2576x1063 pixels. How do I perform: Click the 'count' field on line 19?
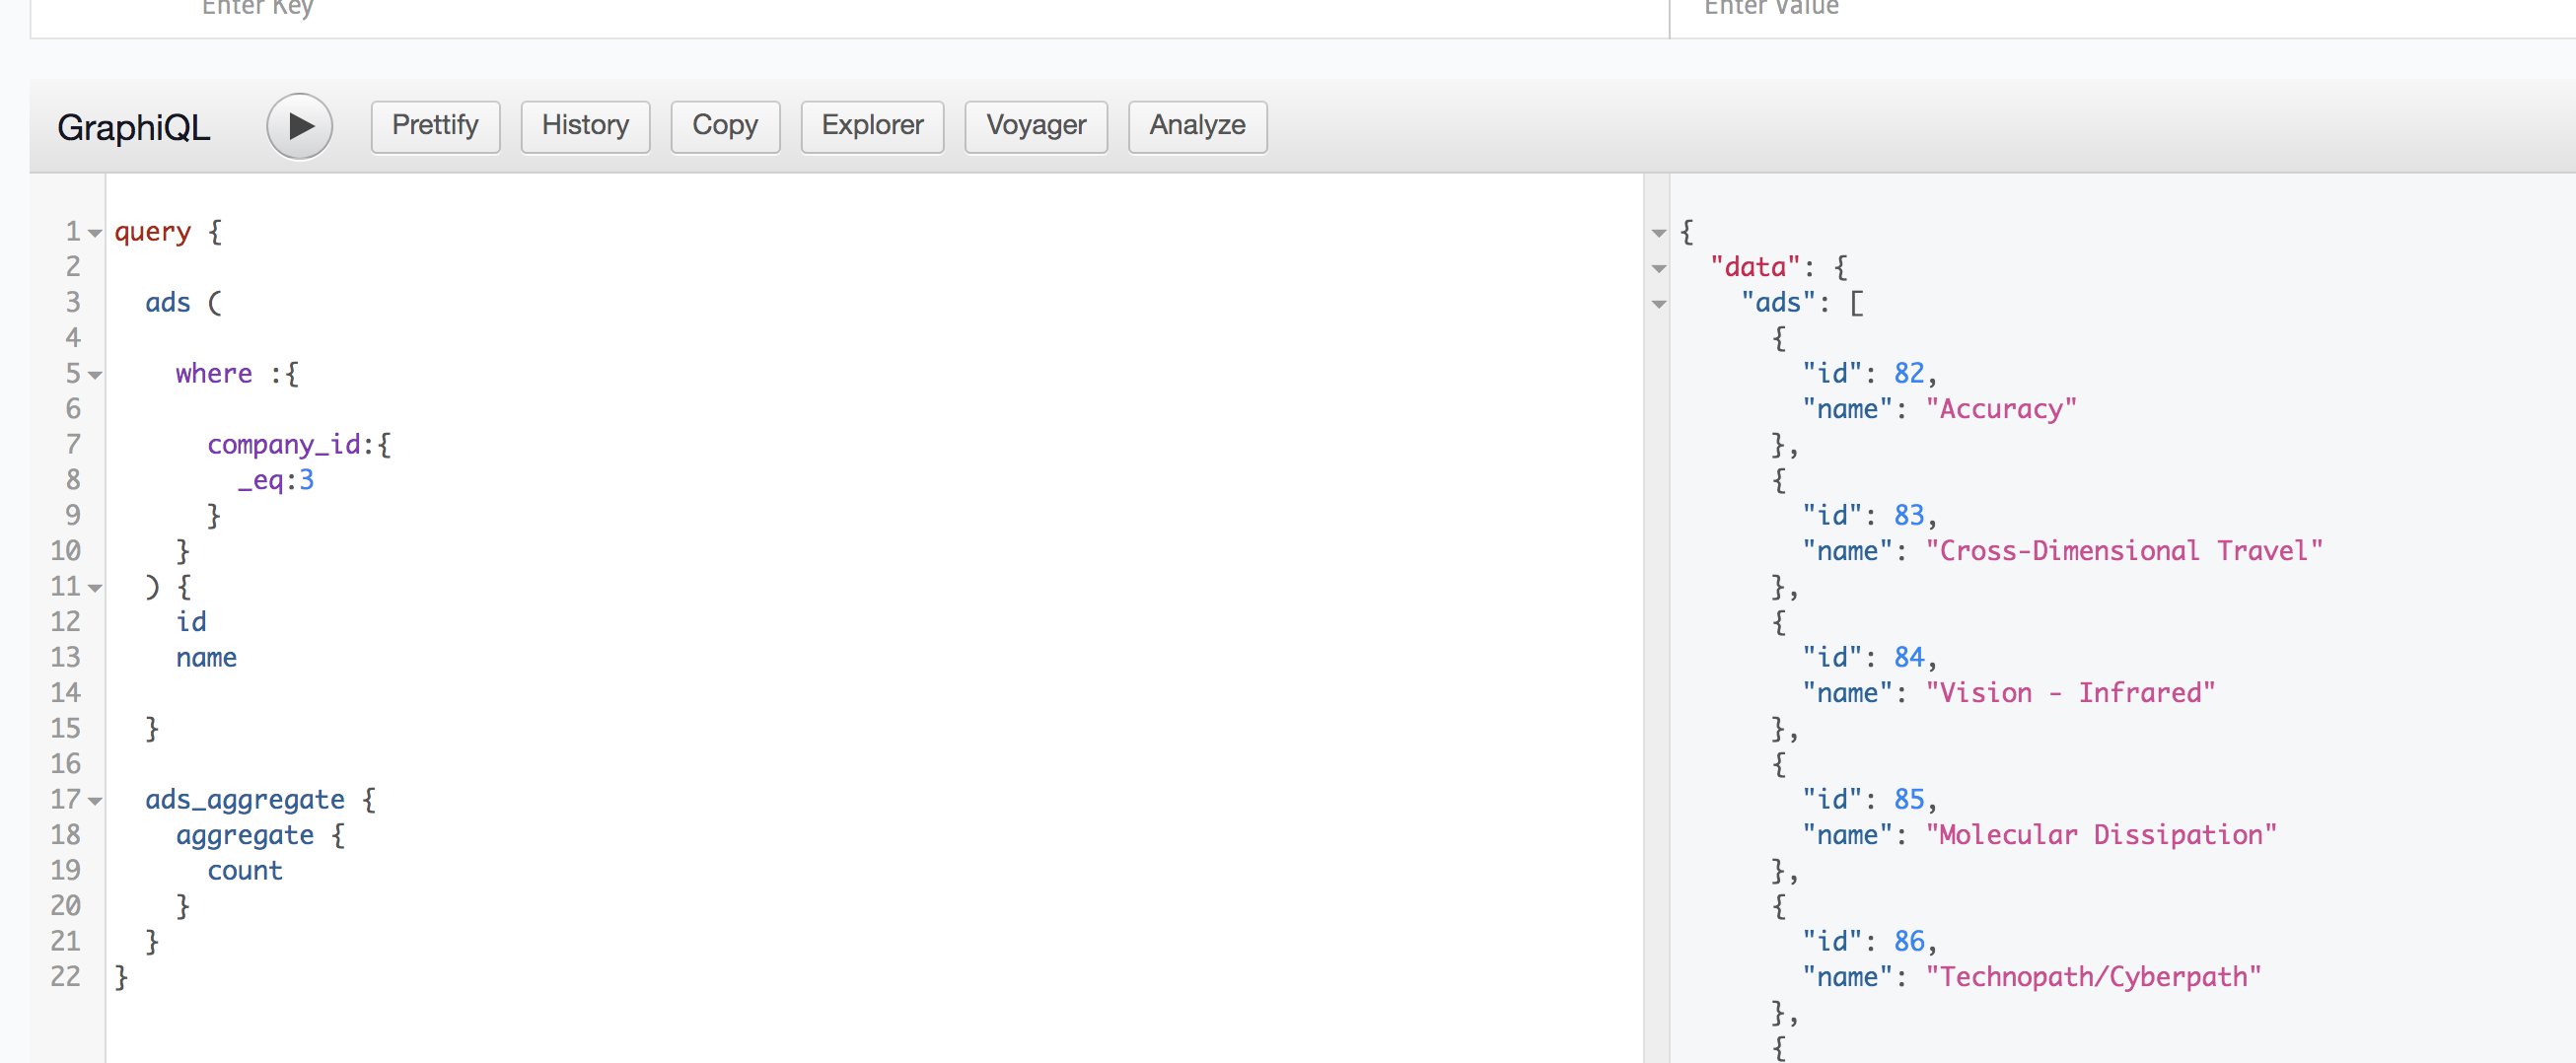(x=245, y=871)
